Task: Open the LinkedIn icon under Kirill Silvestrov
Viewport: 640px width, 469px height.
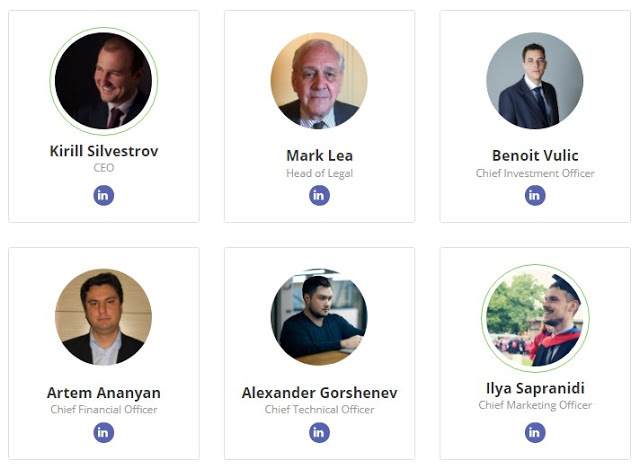Action: pos(104,195)
